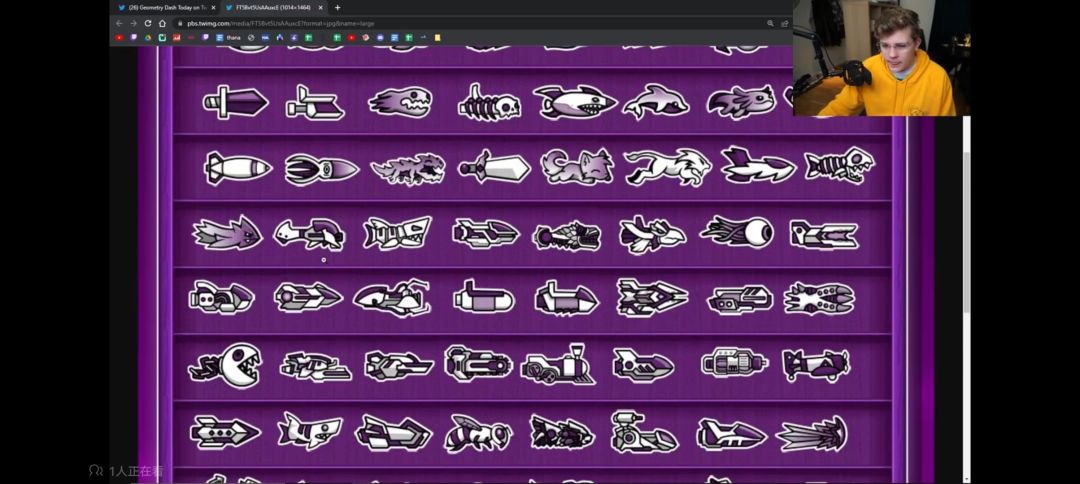Screen dimensions: 1080x484
Task: Click the steam locomotive ship icon
Action: [x=558, y=365]
